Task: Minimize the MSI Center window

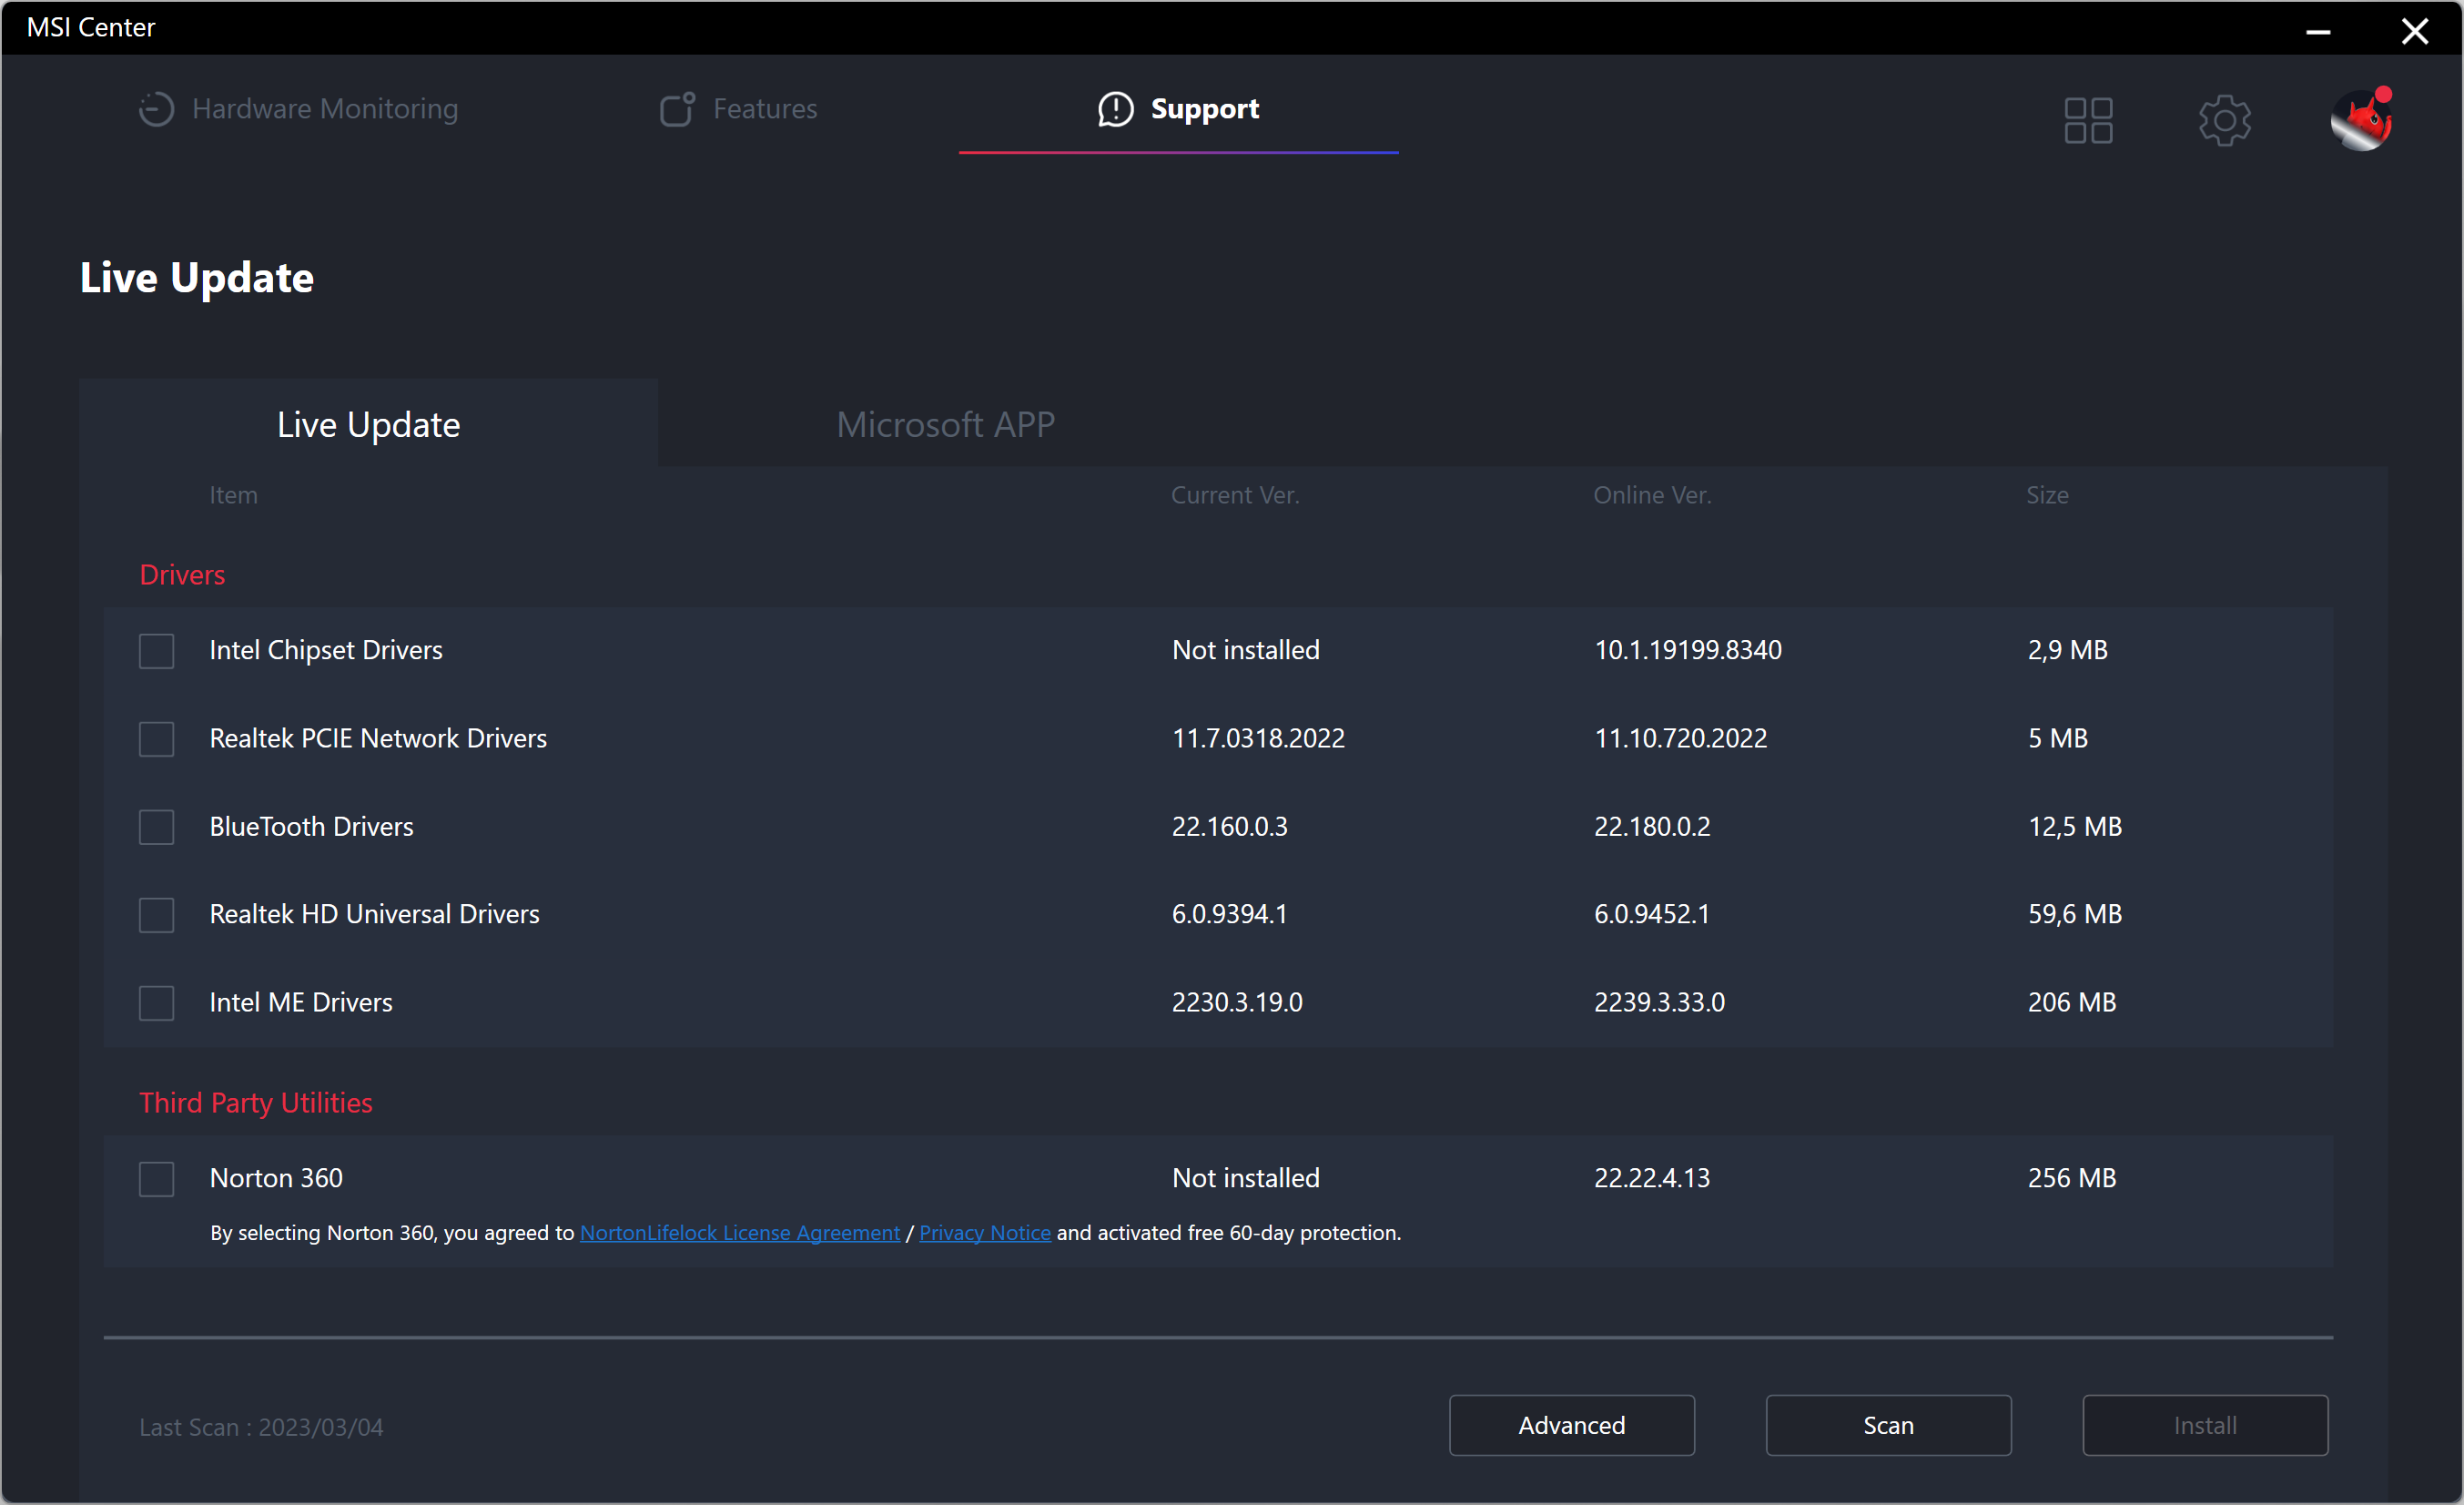Action: click(x=2318, y=31)
